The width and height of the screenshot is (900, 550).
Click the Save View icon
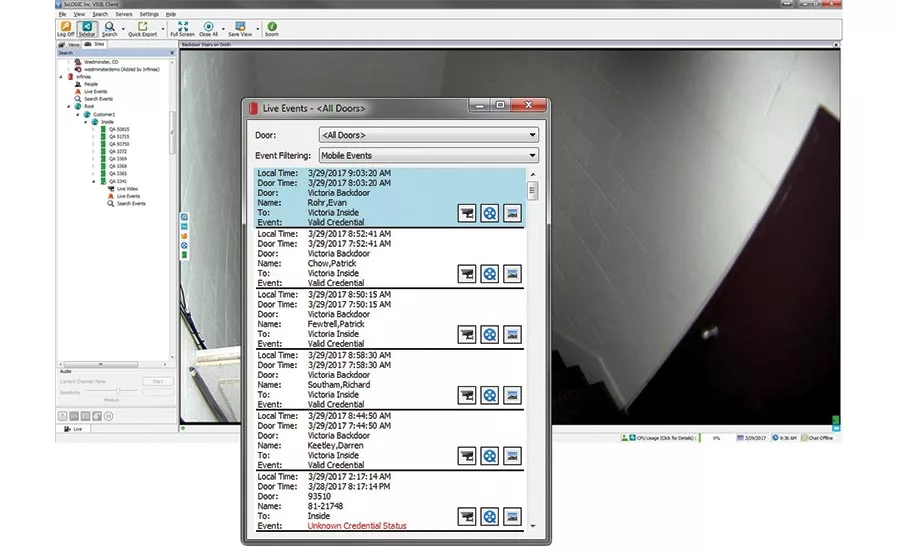(239, 28)
